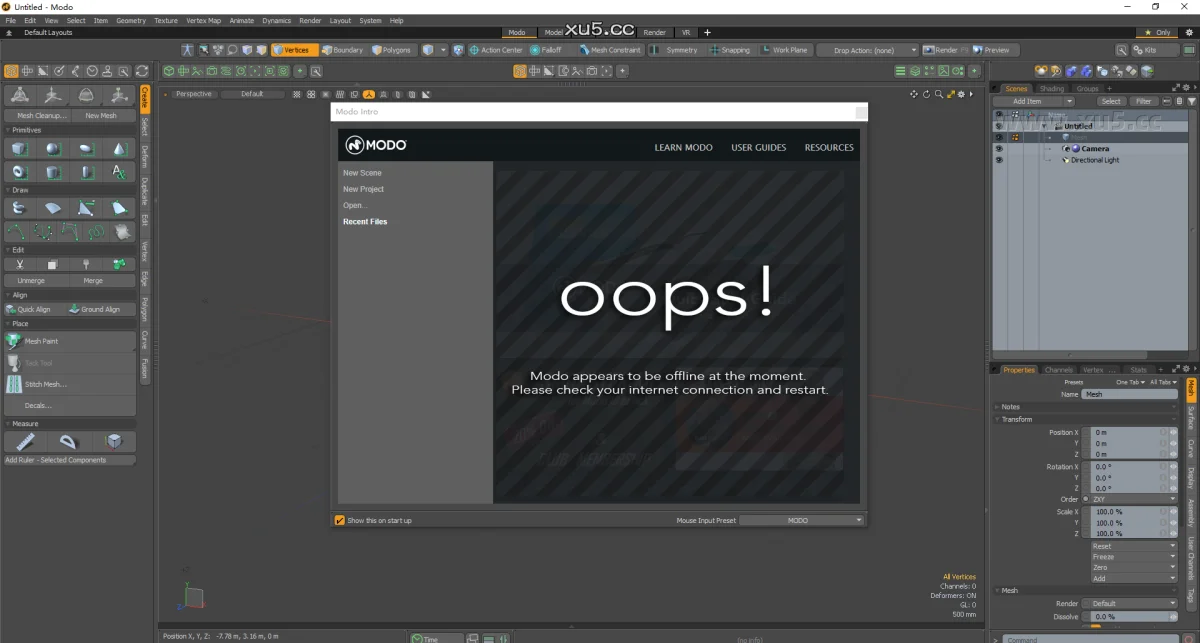
Task: Toggle Directional Light visibility eye
Action: pyautogui.click(x=998, y=160)
